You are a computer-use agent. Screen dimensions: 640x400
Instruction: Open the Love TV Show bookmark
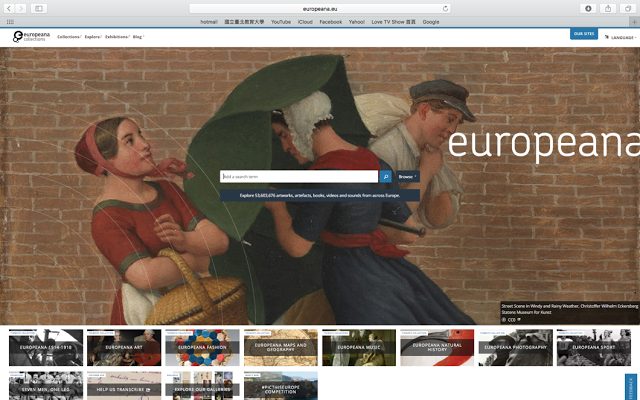pos(393,22)
